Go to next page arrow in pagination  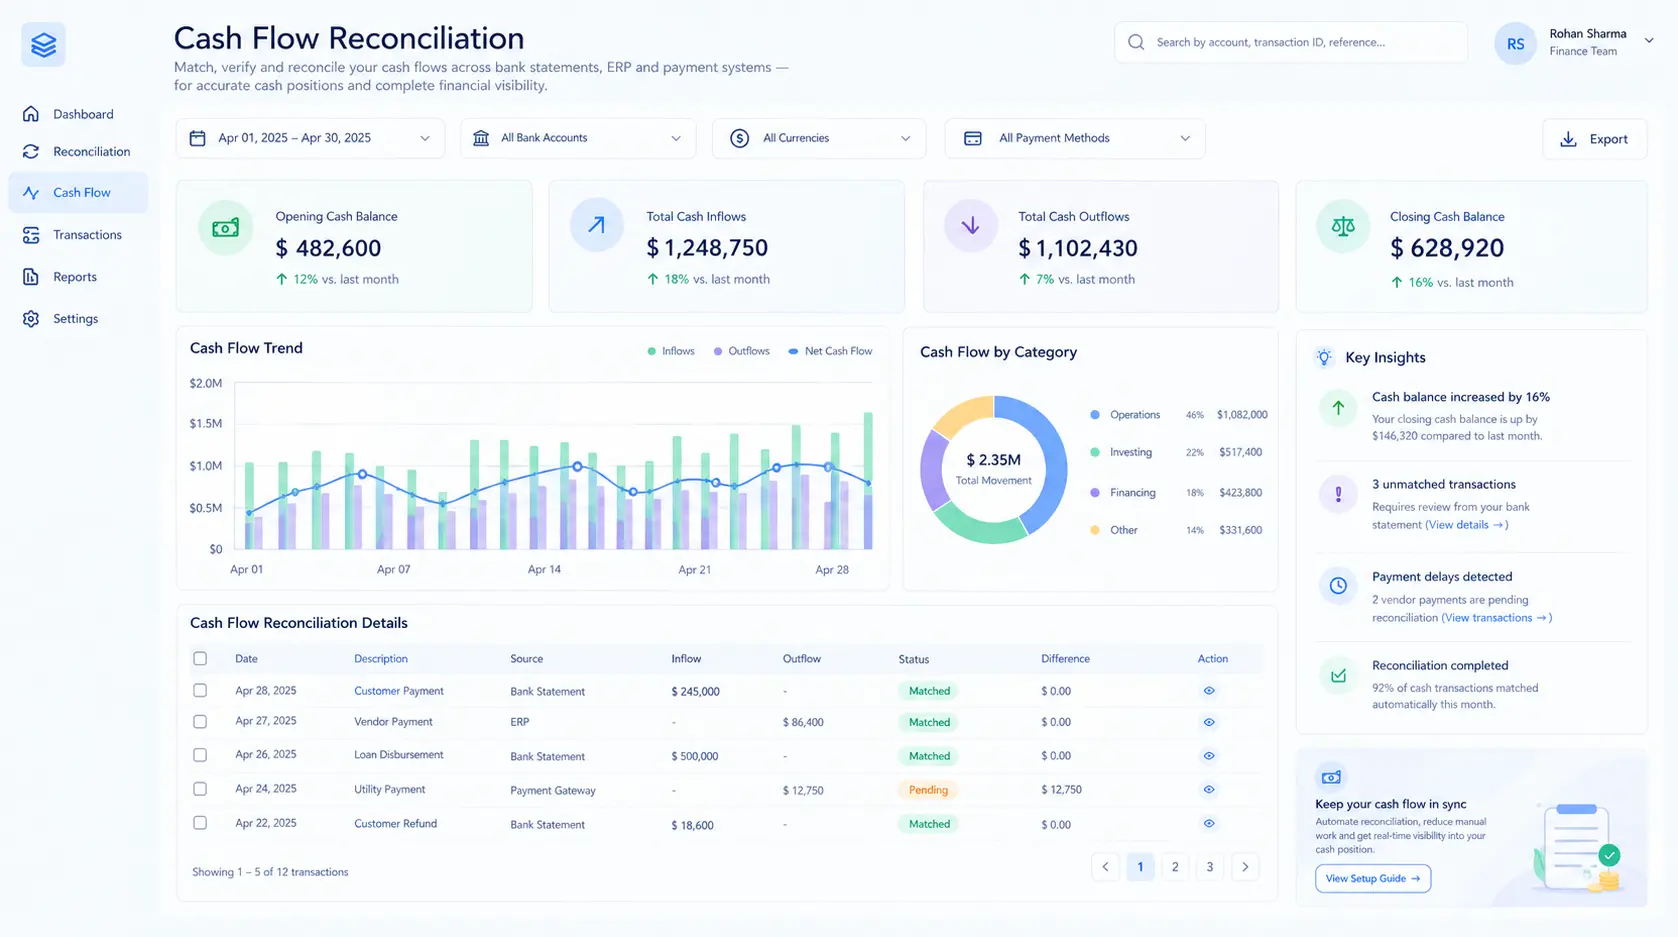tap(1245, 867)
